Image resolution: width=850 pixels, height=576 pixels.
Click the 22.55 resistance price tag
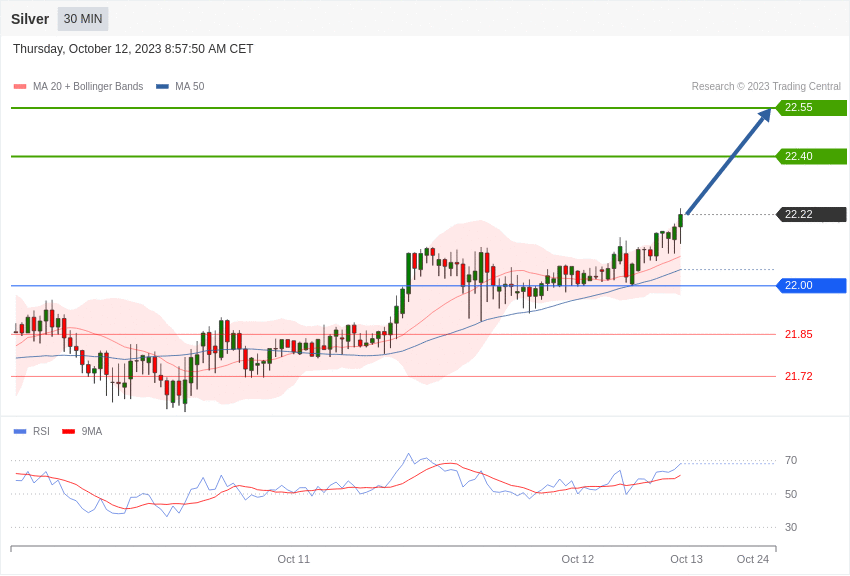(812, 107)
